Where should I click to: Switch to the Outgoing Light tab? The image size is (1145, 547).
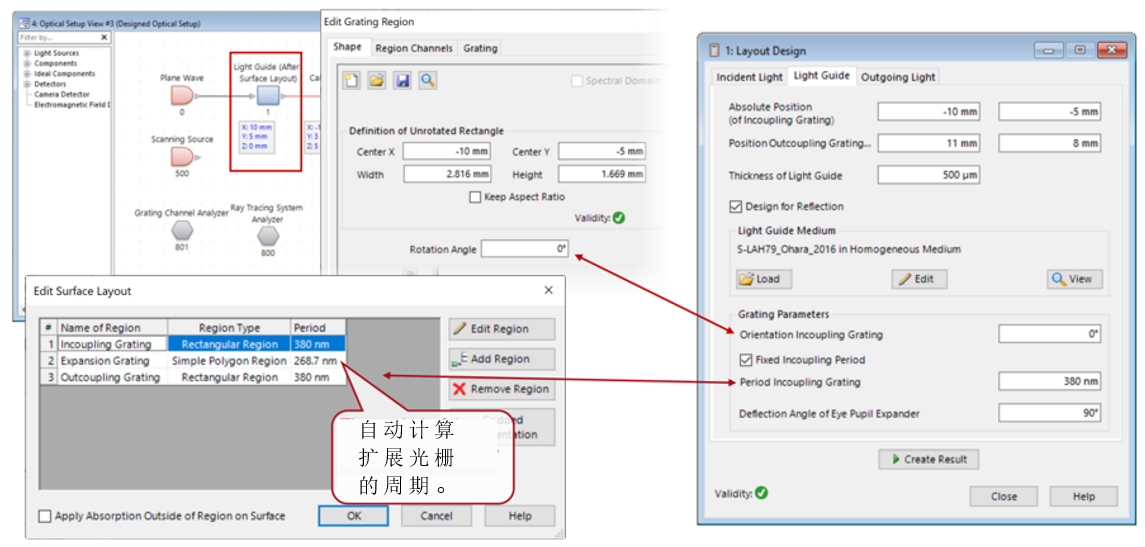click(898, 77)
